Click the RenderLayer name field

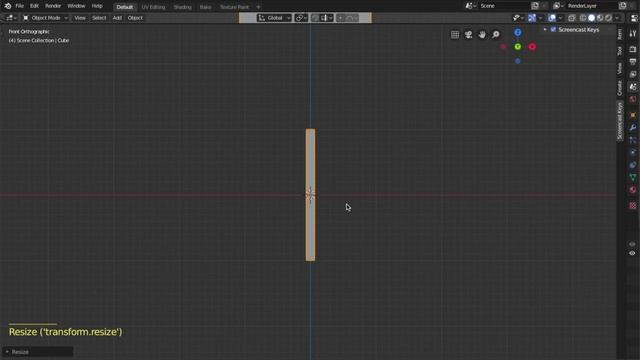tap(592, 6)
